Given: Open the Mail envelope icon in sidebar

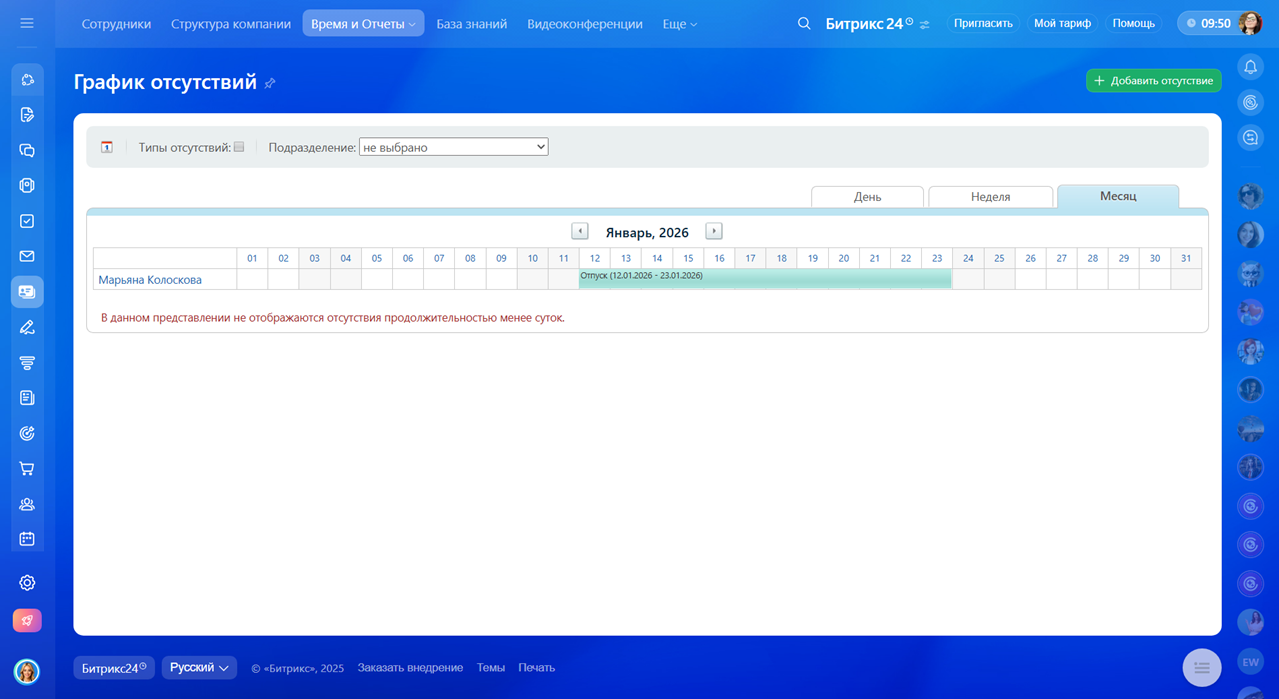Looking at the screenshot, I should pos(27,256).
